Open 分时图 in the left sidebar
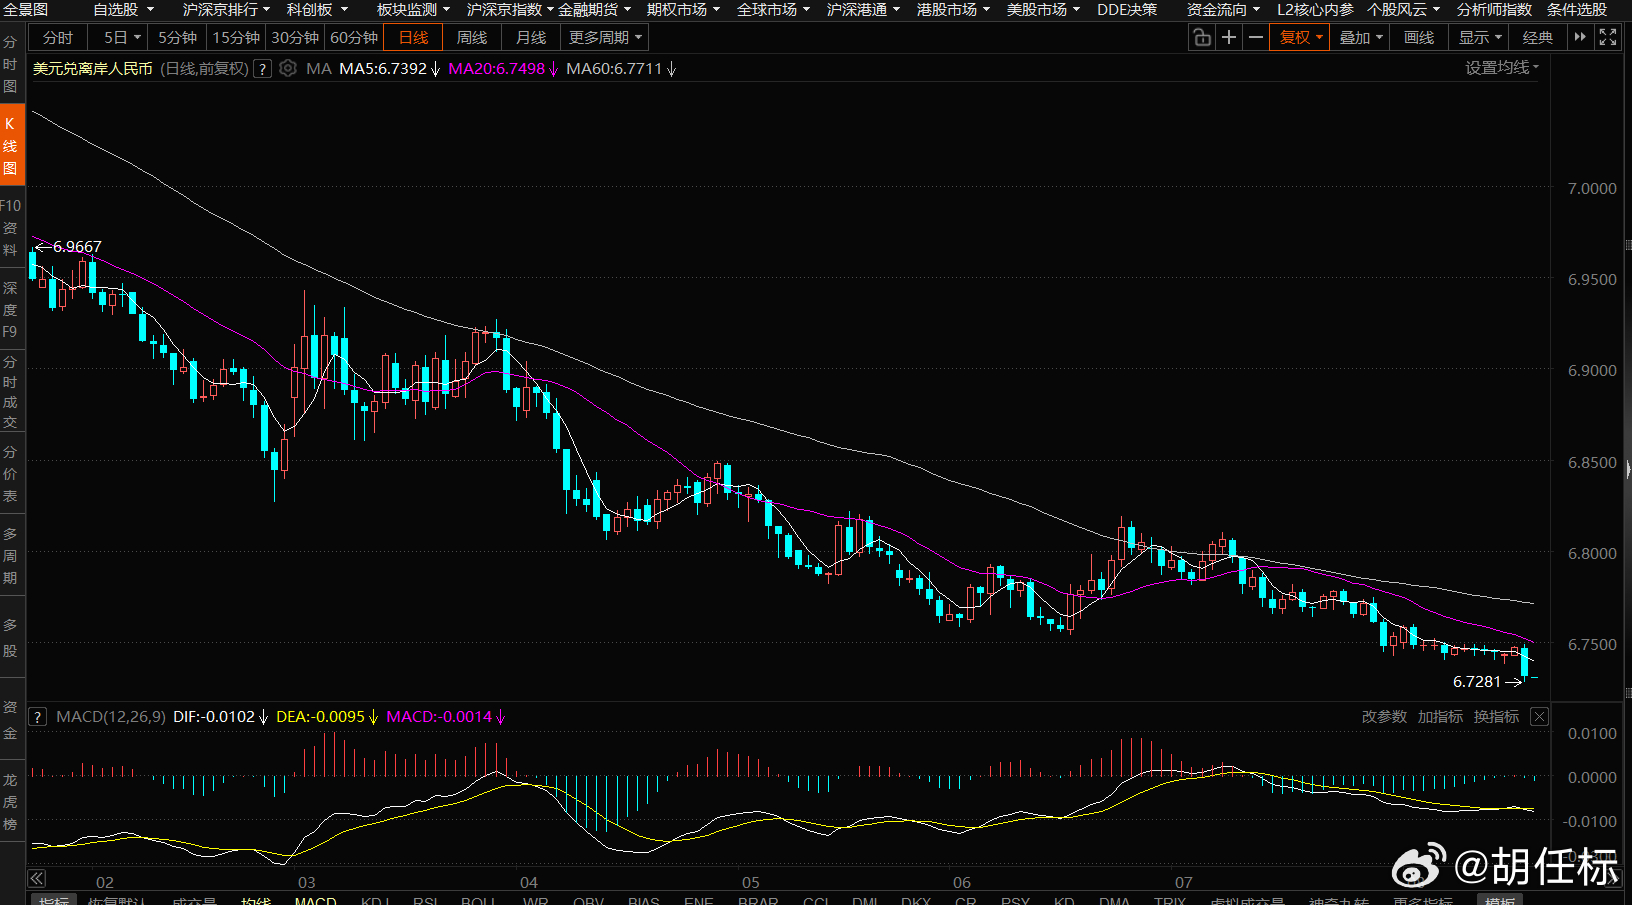Screen dimensions: 1632x905 [x=11, y=65]
